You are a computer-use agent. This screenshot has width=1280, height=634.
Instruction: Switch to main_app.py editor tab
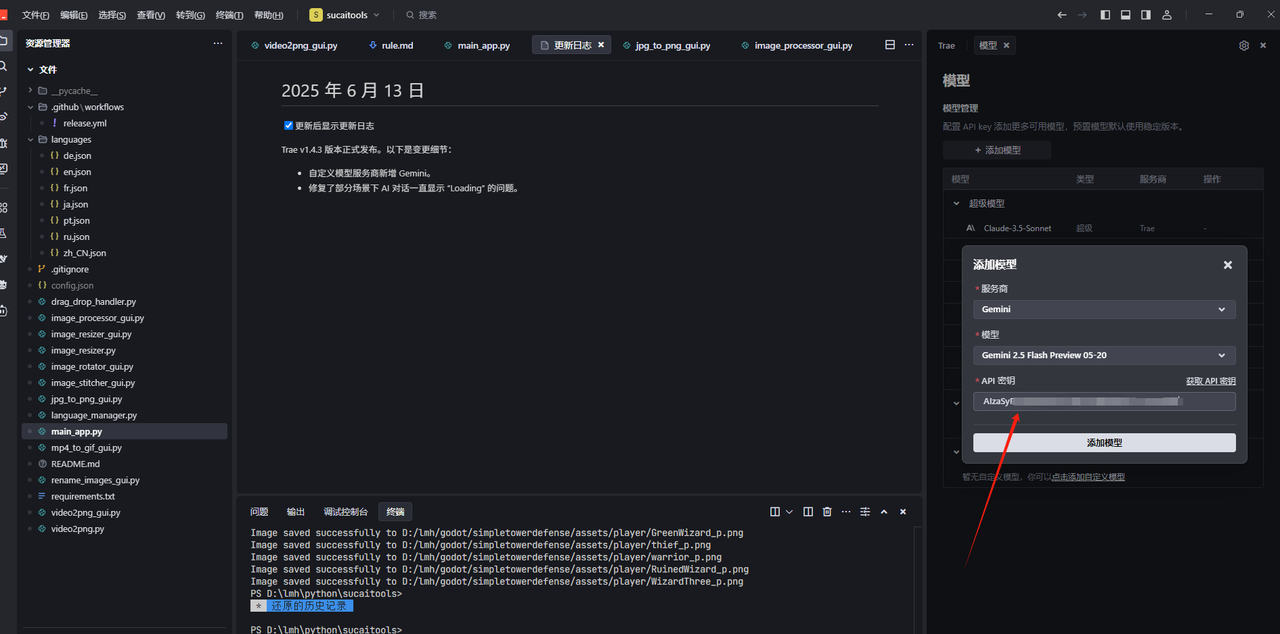coord(477,45)
